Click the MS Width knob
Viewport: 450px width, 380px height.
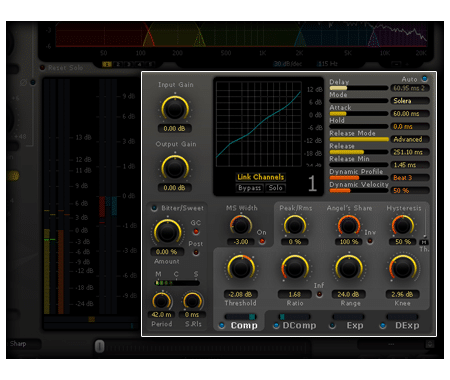[241, 226]
